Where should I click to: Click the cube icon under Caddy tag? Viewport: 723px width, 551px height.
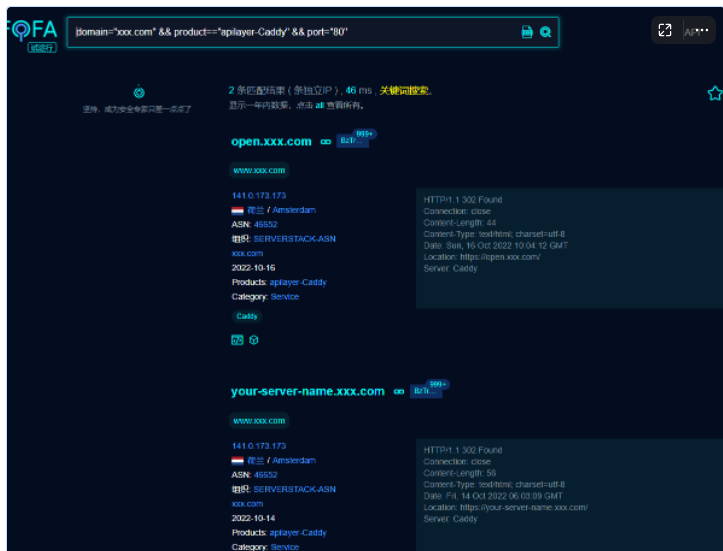(254, 340)
